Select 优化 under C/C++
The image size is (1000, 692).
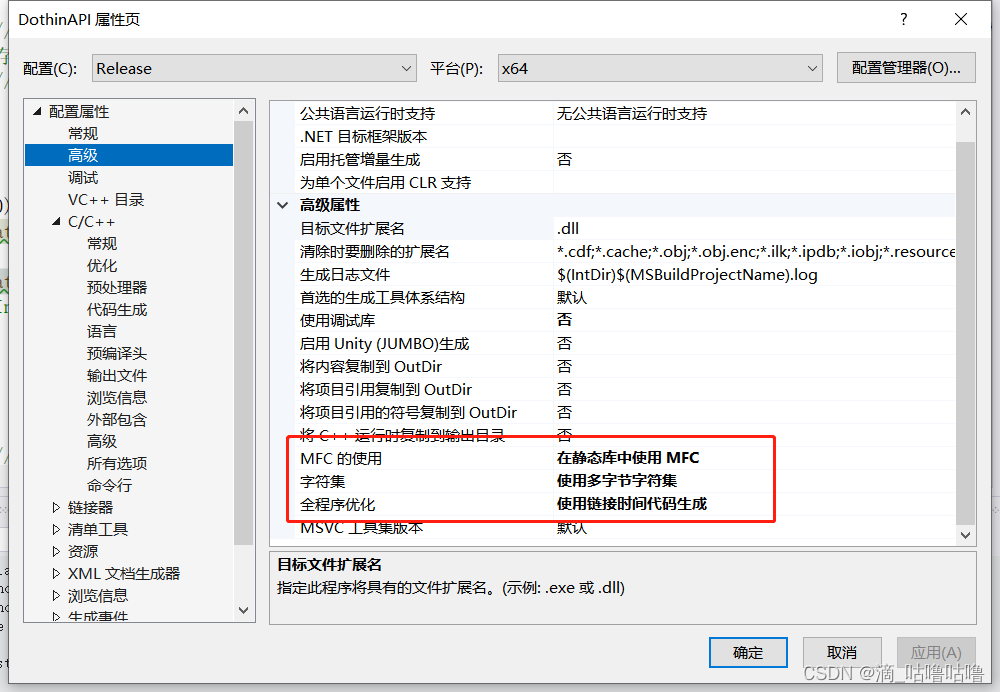[x=101, y=265]
